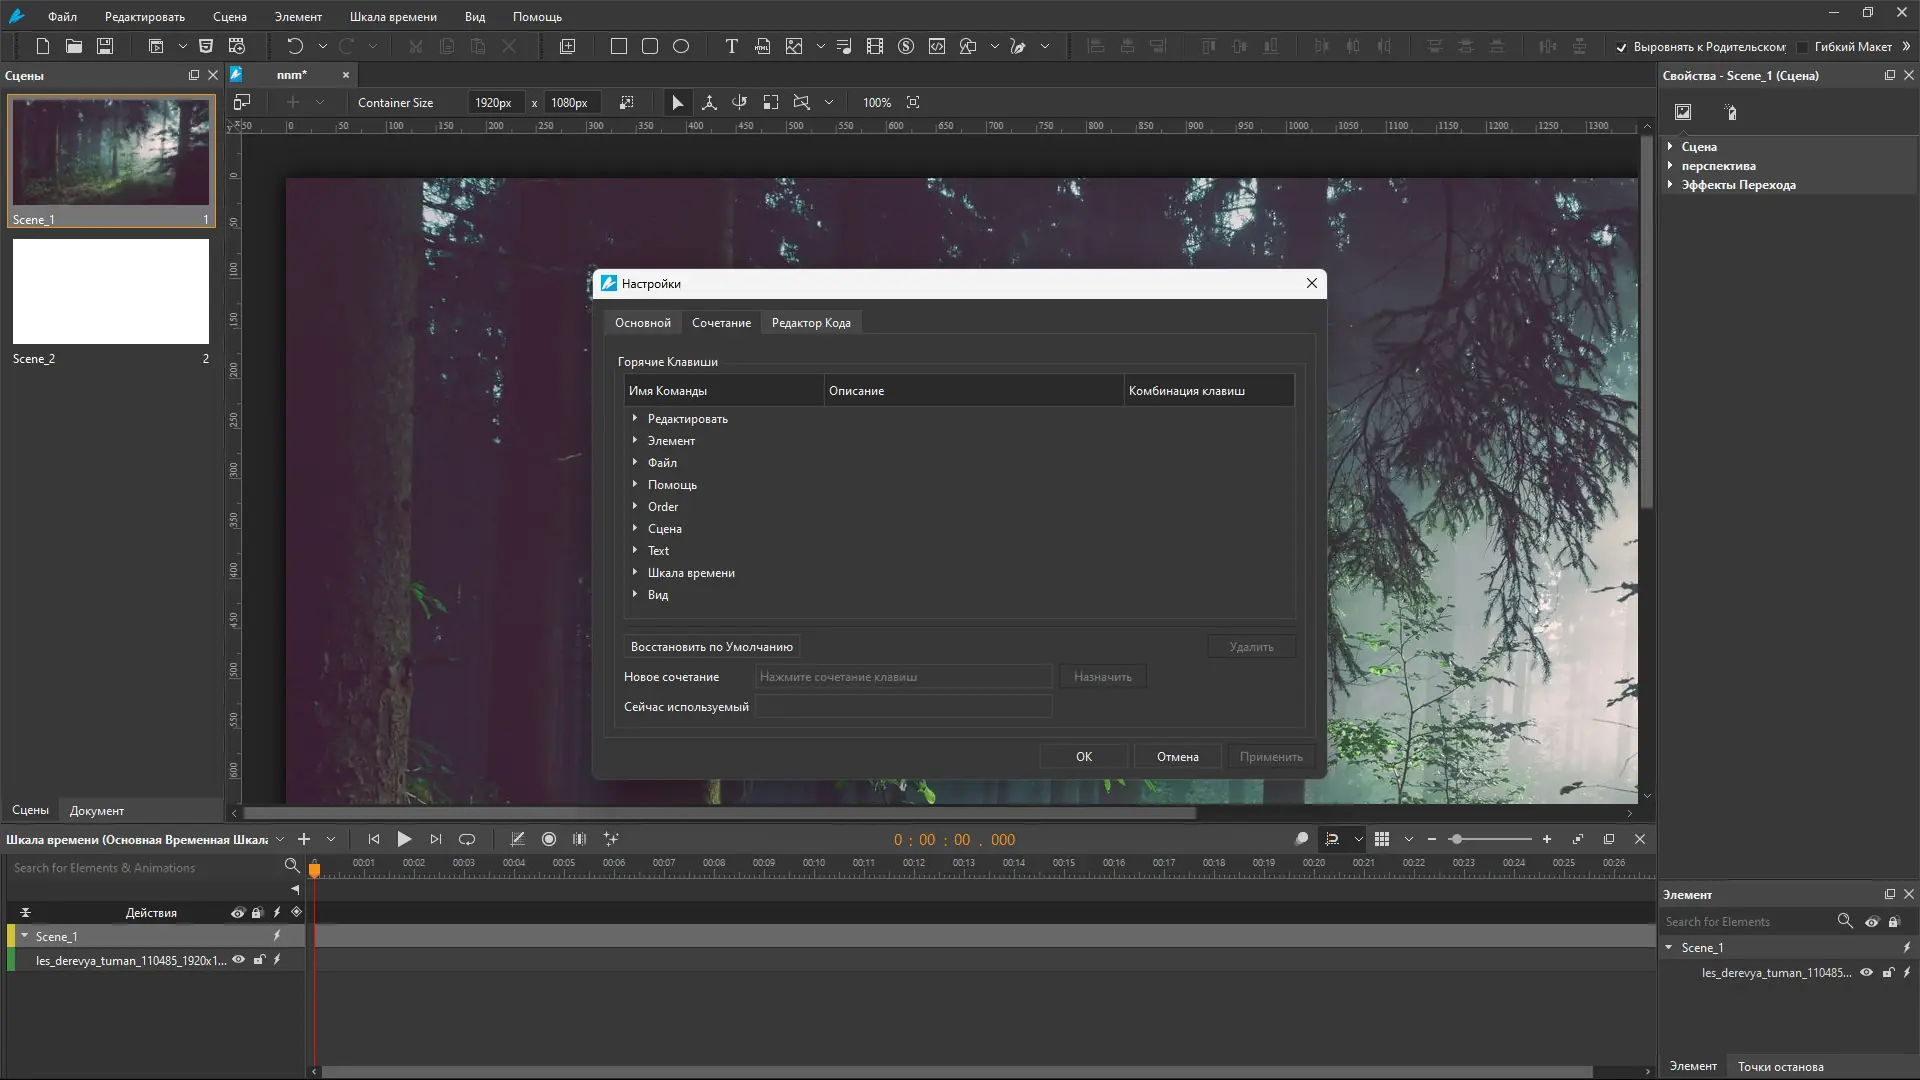This screenshot has width=1920, height=1080.
Task: Select the Text tool in toolbar
Action: pos(731,46)
